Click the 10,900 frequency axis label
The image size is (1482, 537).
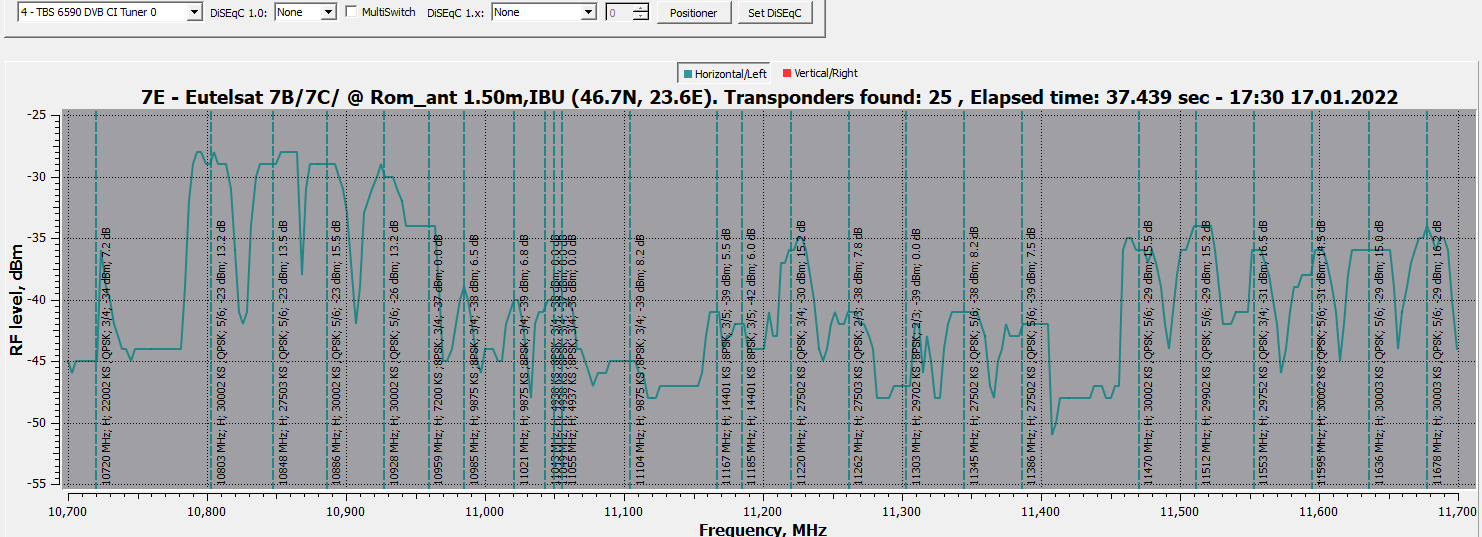pos(345,510)
